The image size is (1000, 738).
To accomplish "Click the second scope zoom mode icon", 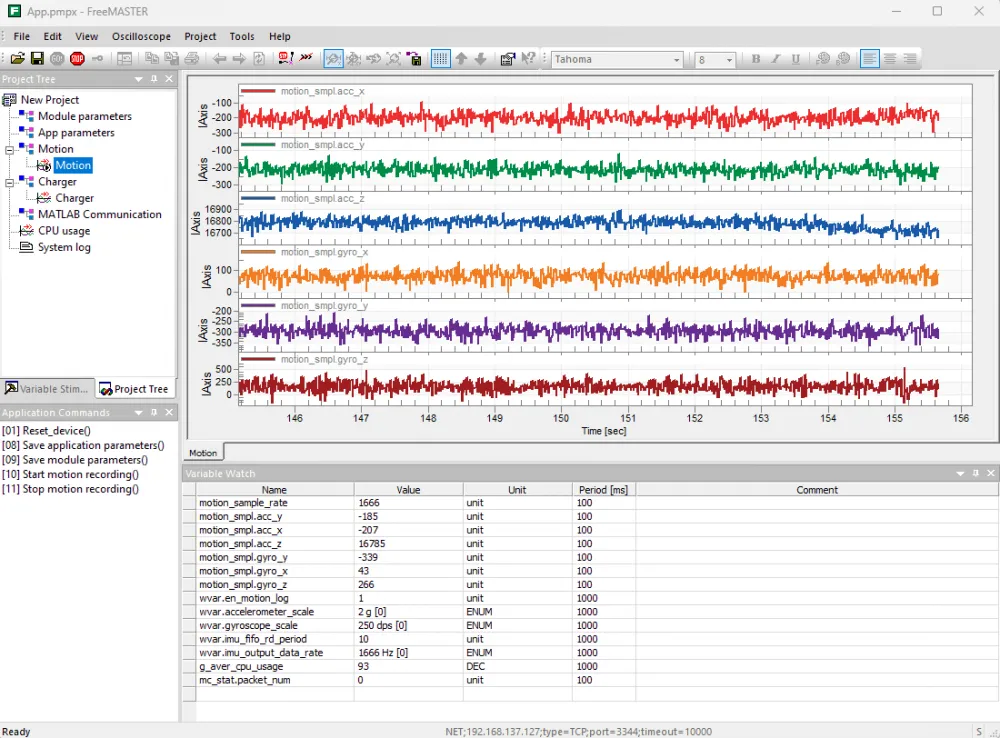I will click(x=353, y=59).
